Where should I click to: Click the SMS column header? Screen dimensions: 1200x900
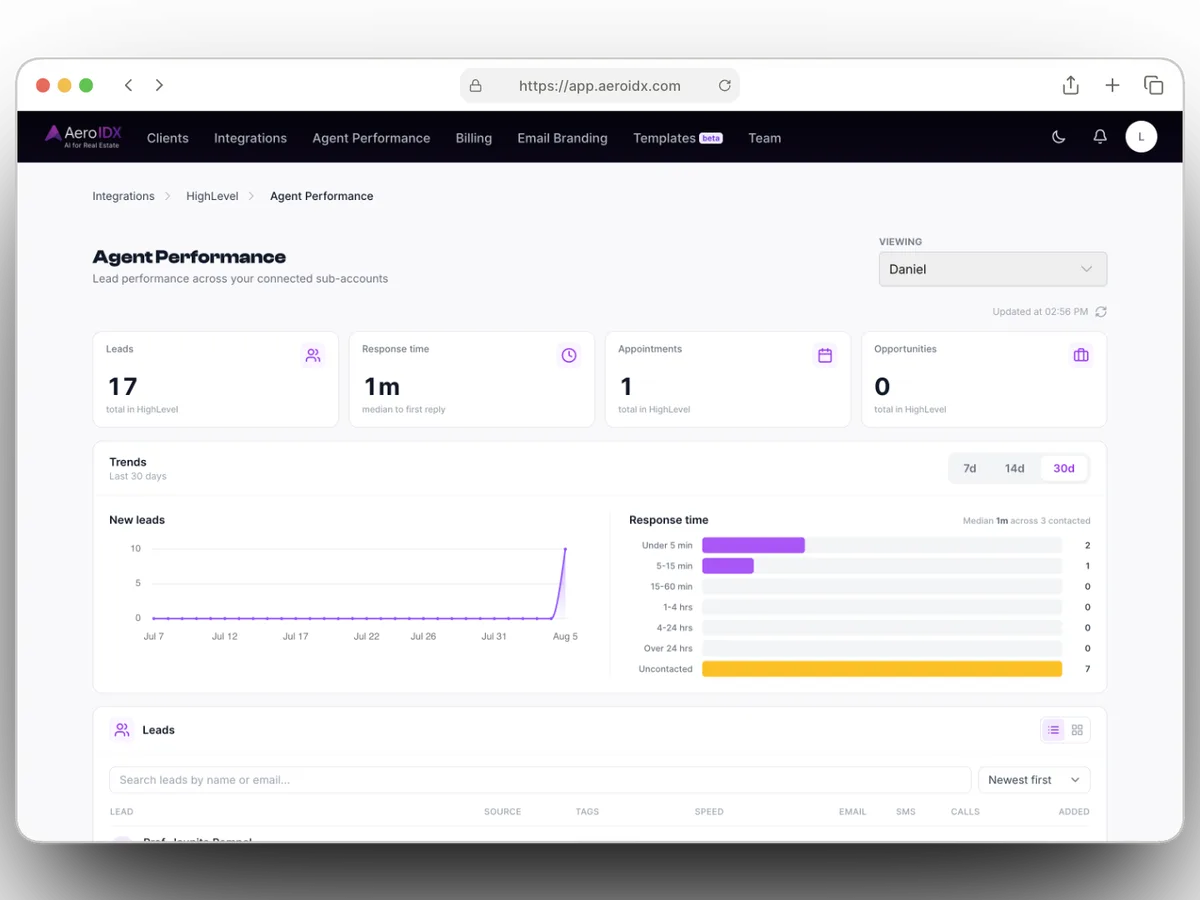tap(906, 812)
